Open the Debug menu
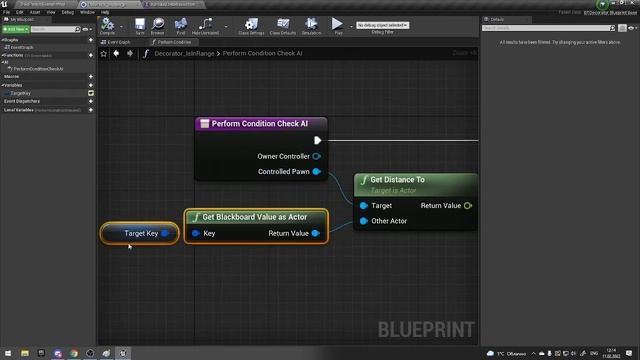The height and width of the screenshot is (360, 640). 67,12
